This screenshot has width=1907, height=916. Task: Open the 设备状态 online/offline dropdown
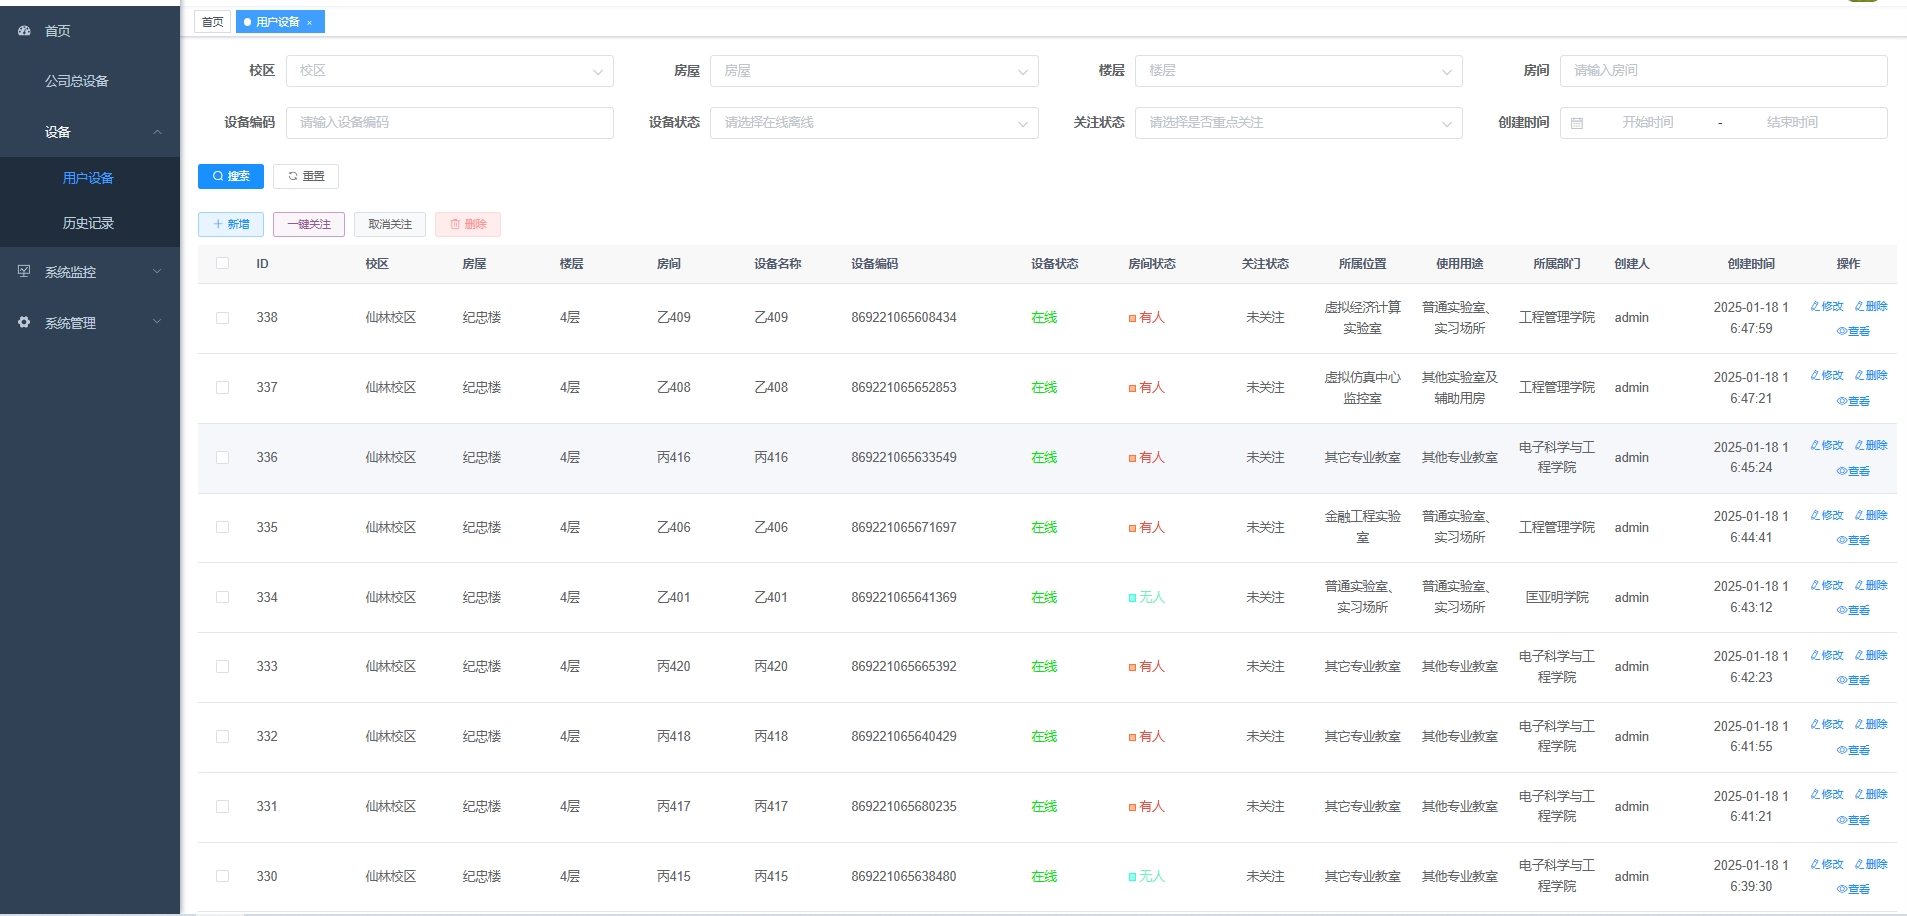coord(874,123)
